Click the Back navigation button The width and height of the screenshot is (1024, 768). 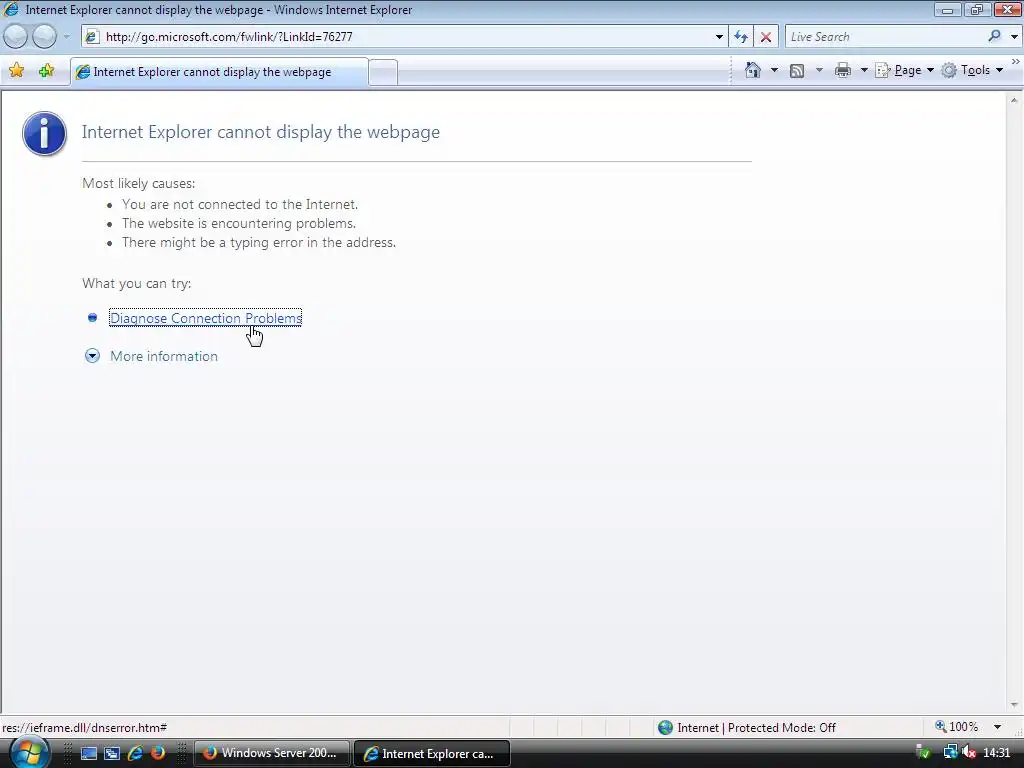[16, 37]
